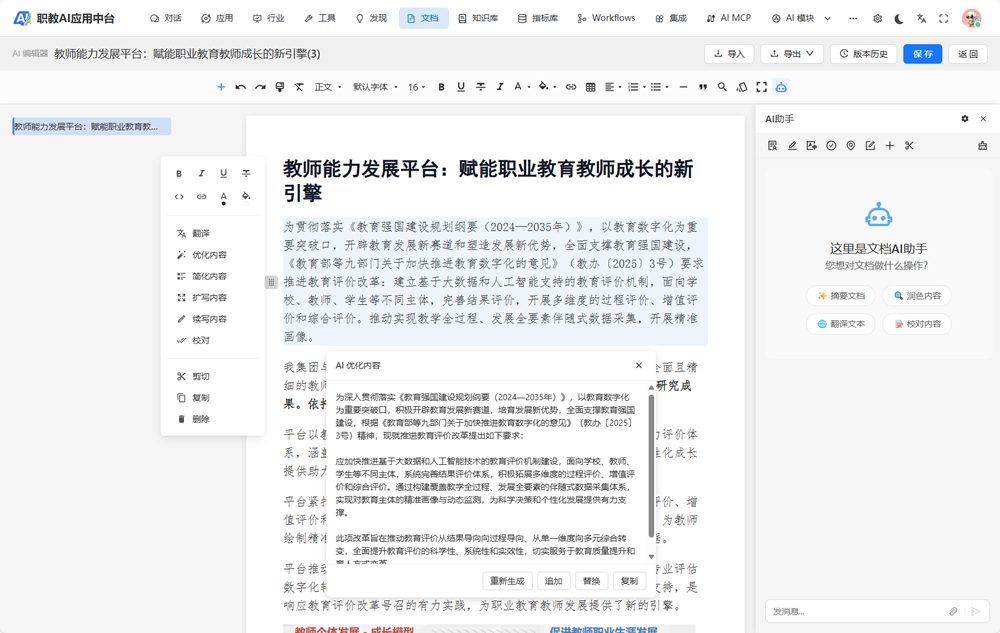Open the 导出 export dropdown
The width and height of the screenshot is (1000, 633).
tap(792, 54)
